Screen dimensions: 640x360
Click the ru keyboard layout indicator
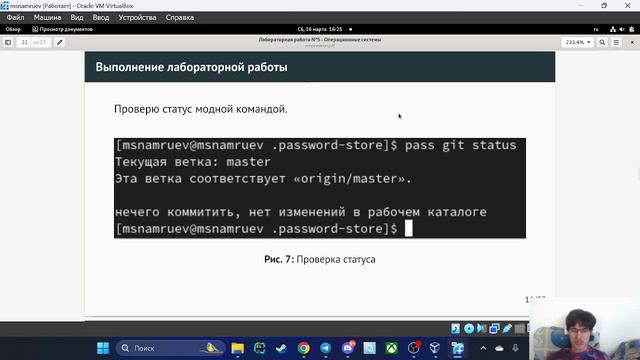click(596, 29)
